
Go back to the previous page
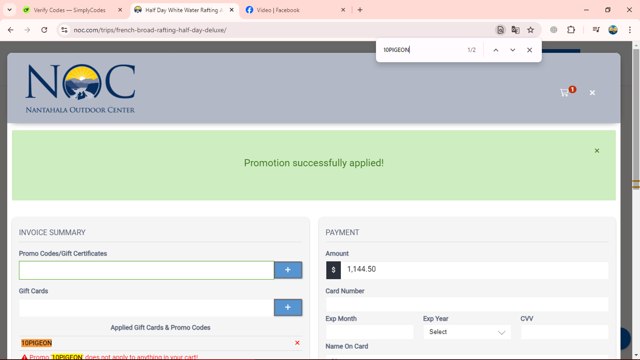pyautogui.click(x=11, y=30)
